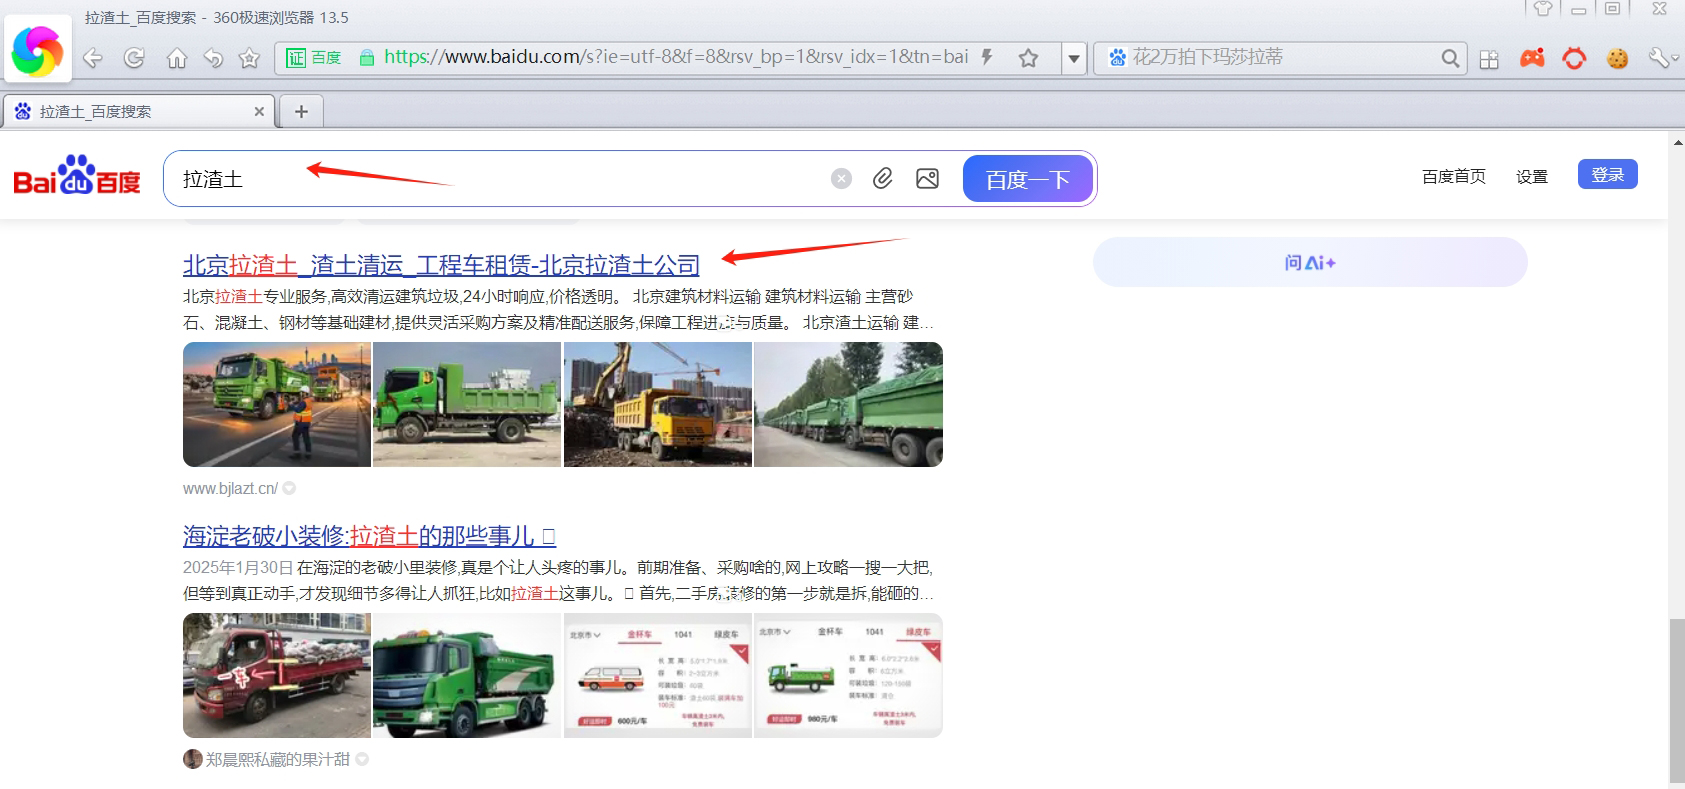The height and width of the screenshot is (789, 1685).
Task: Click the magnifier in browser search box
Action: [1450, 58]
